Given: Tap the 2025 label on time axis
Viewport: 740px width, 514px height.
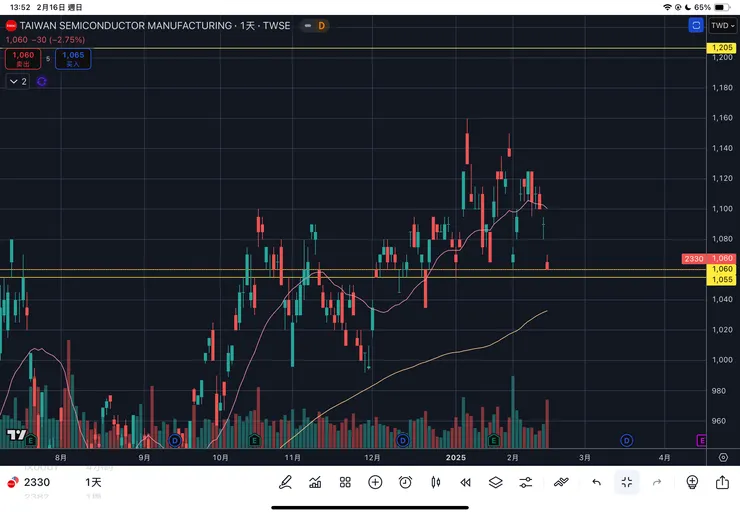Looking at the screenshot, I should click(456, 458).
